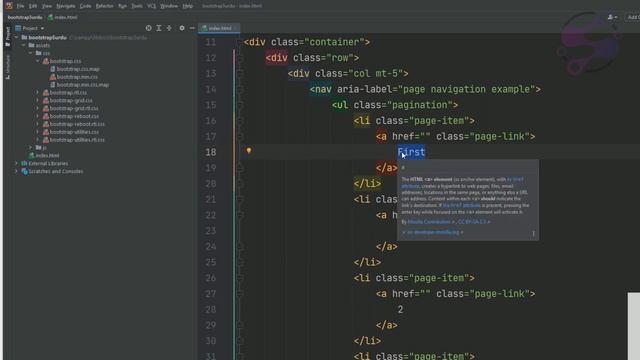This screenshot has width=640, height=360.
Task: Click the Scratches and Consoles icon
Action: [x=24, y=171]
